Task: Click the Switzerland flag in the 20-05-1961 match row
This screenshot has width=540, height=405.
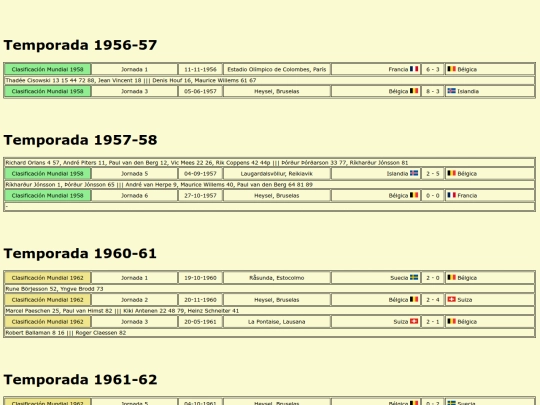Action: pos(414,321)
